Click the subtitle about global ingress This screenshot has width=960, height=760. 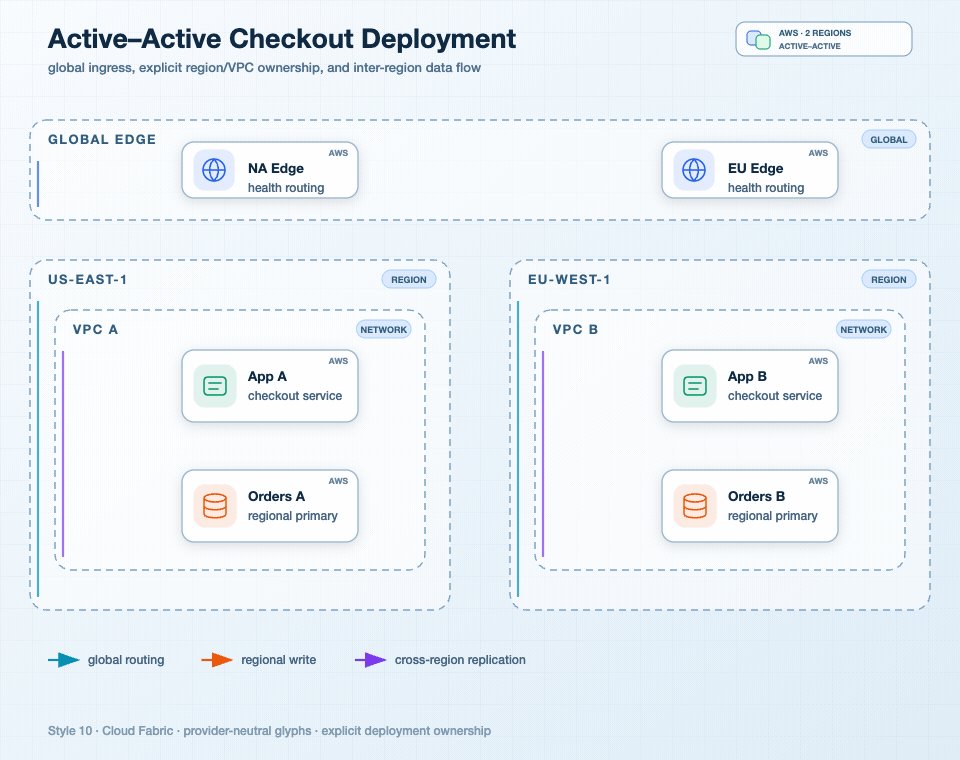click(264, 68)
